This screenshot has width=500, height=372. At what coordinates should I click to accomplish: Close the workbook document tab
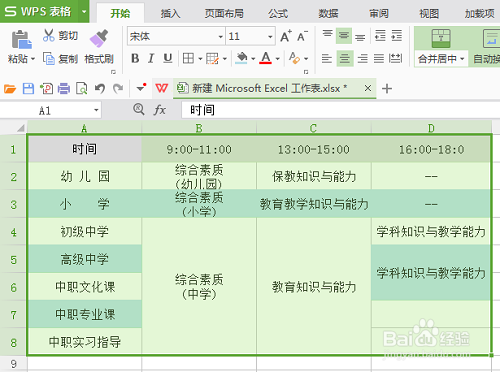(x=368, y=88)
